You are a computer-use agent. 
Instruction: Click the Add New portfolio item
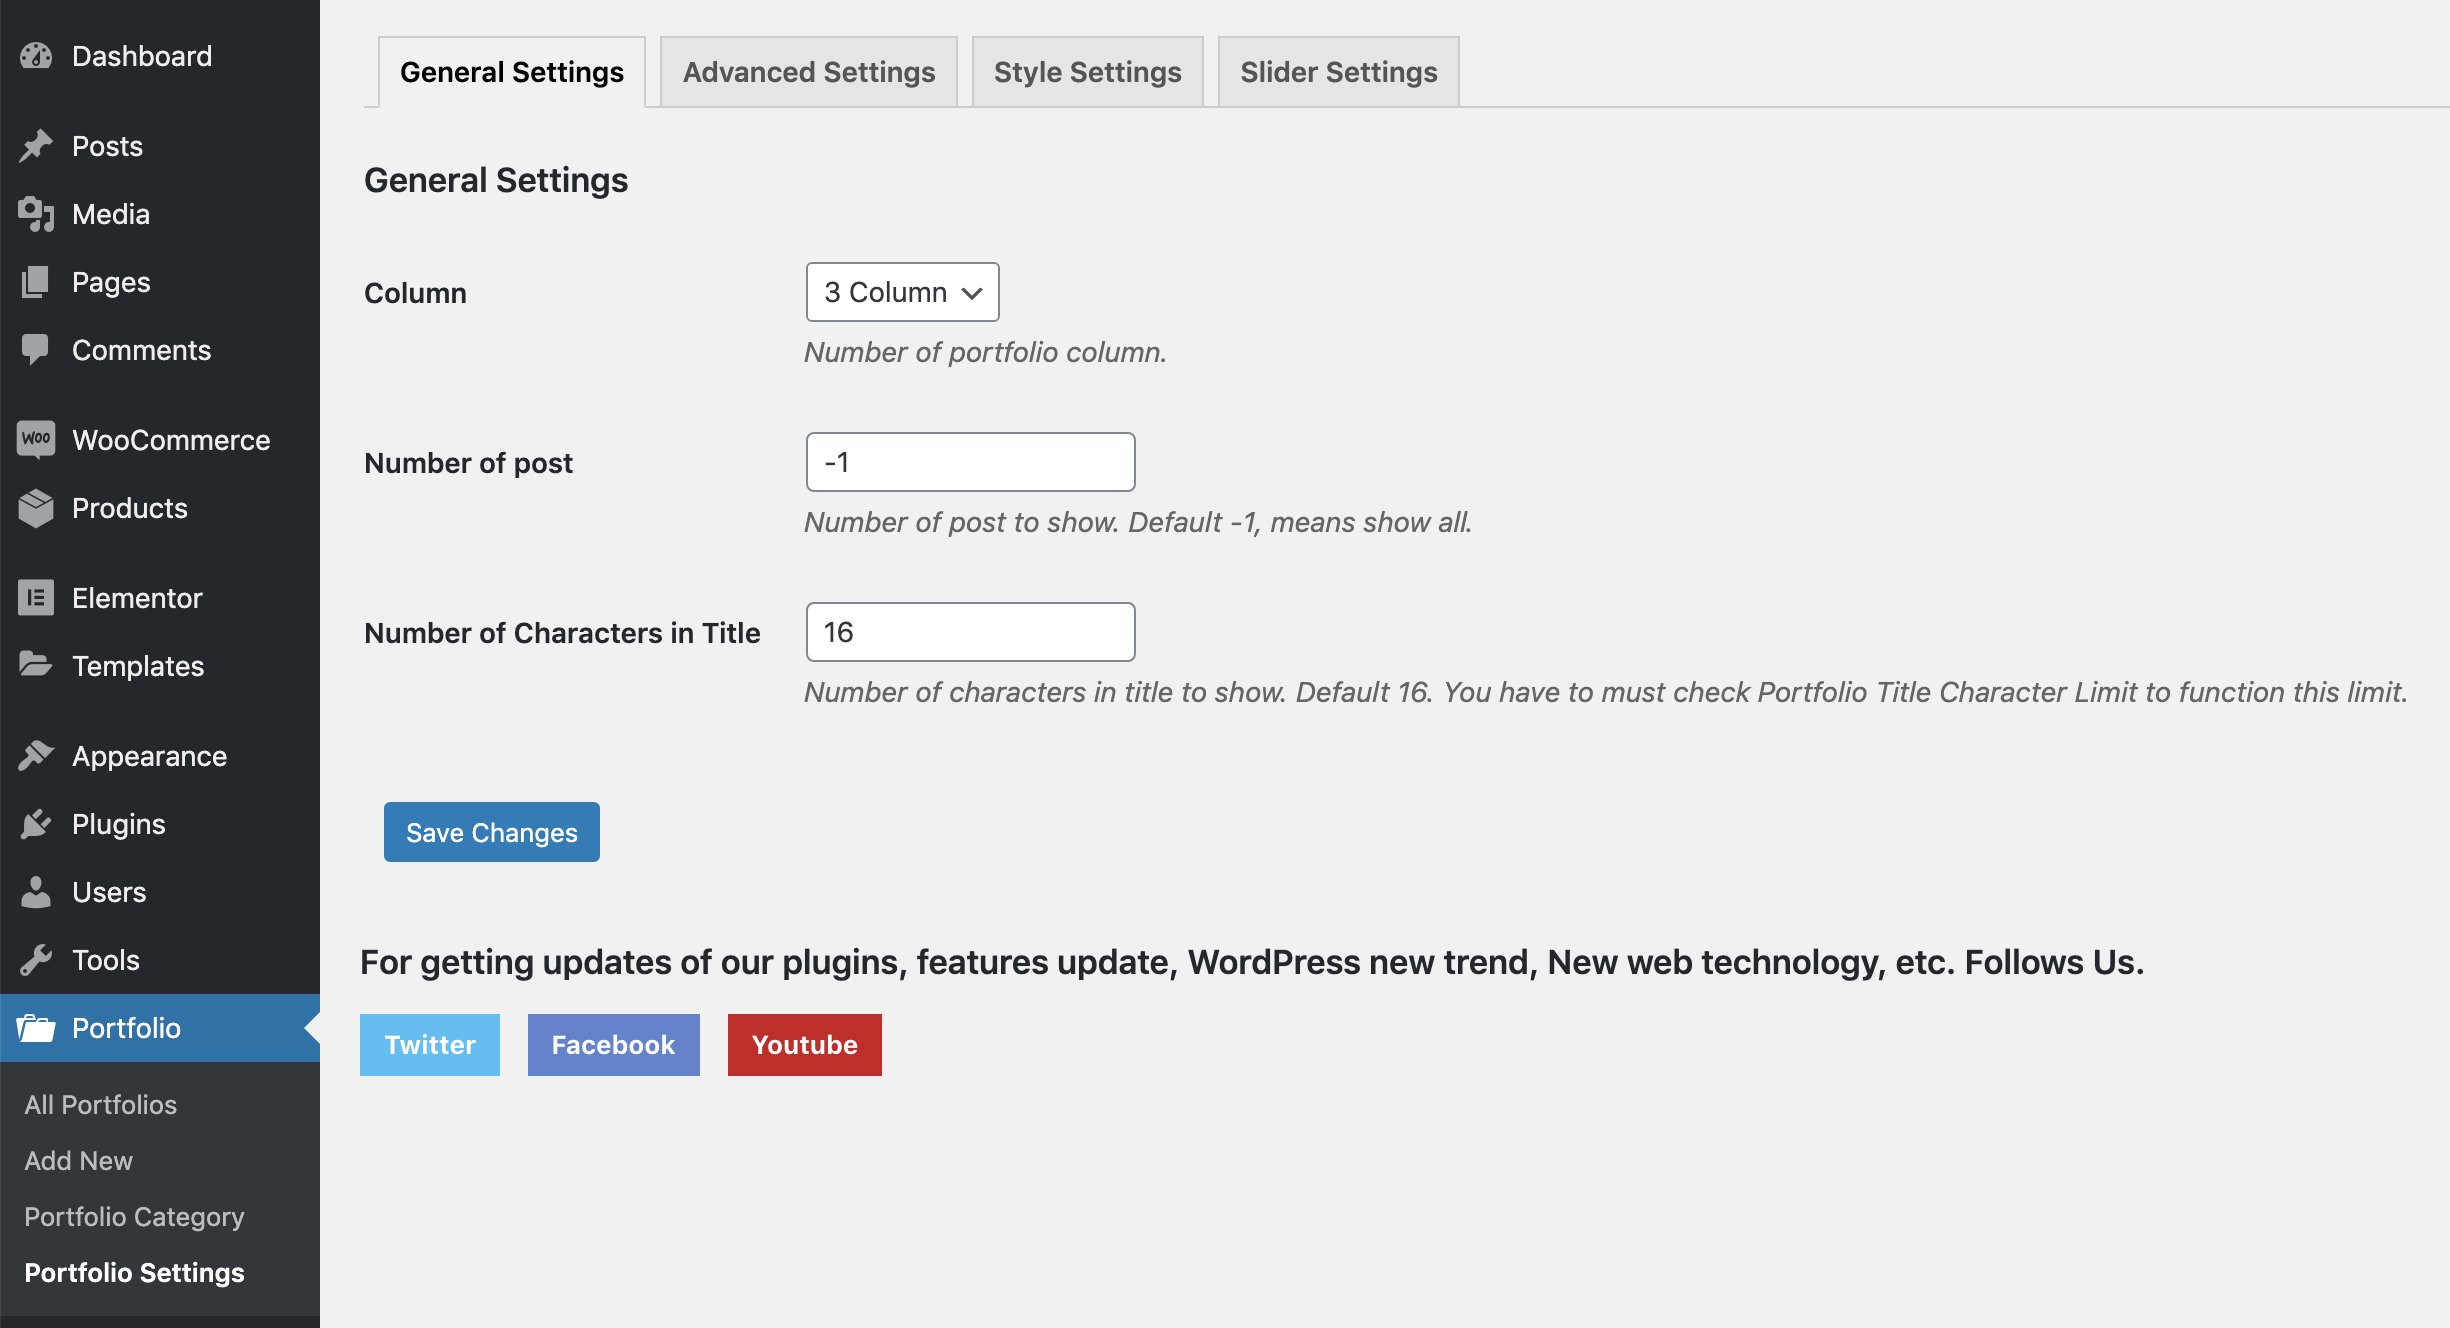77,1161
